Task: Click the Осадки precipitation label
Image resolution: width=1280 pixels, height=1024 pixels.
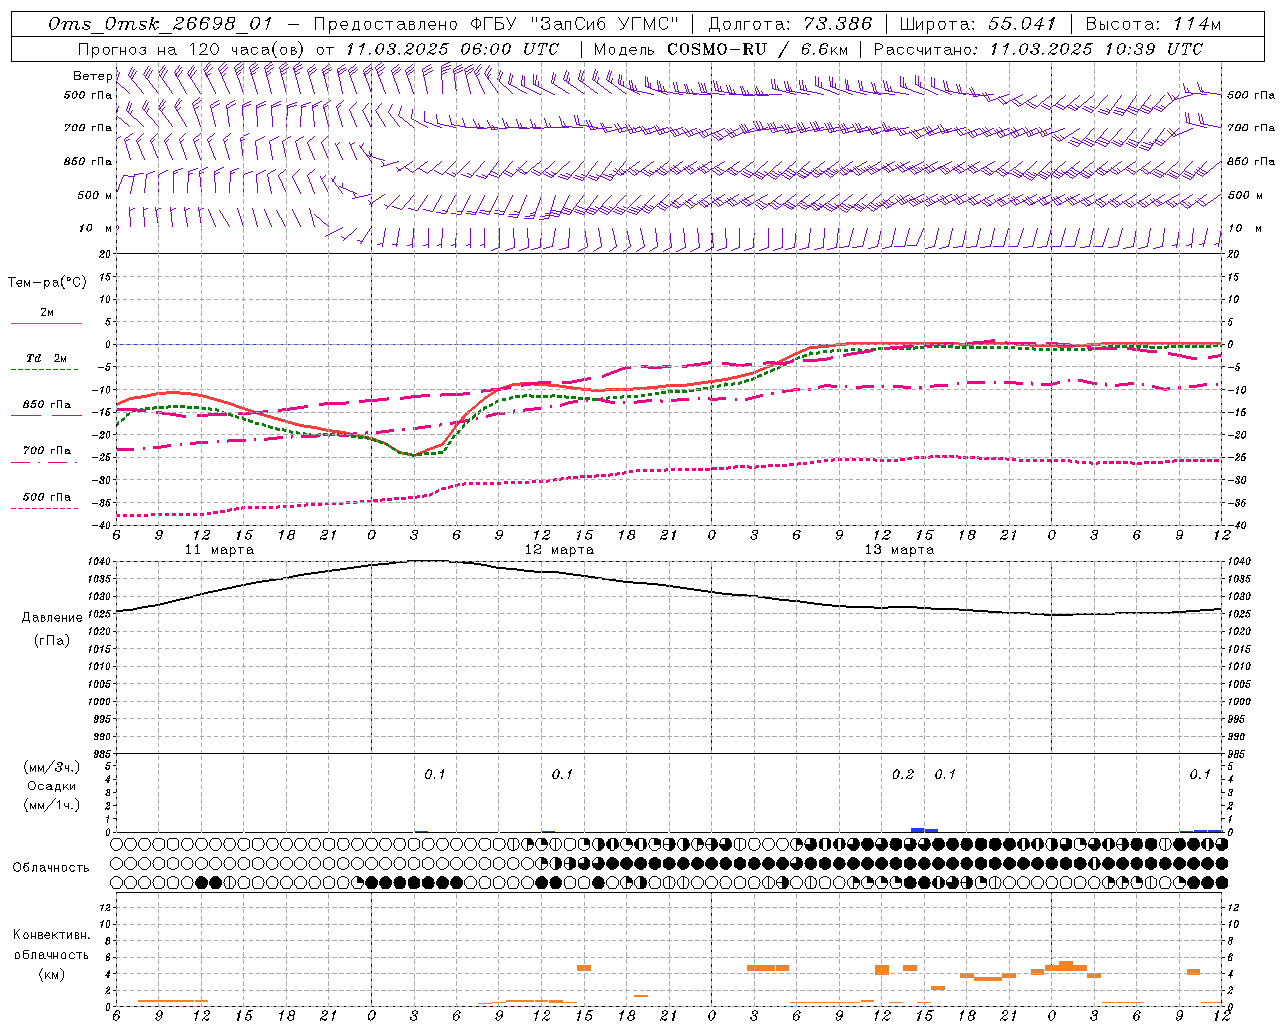Action: (52, 786)
